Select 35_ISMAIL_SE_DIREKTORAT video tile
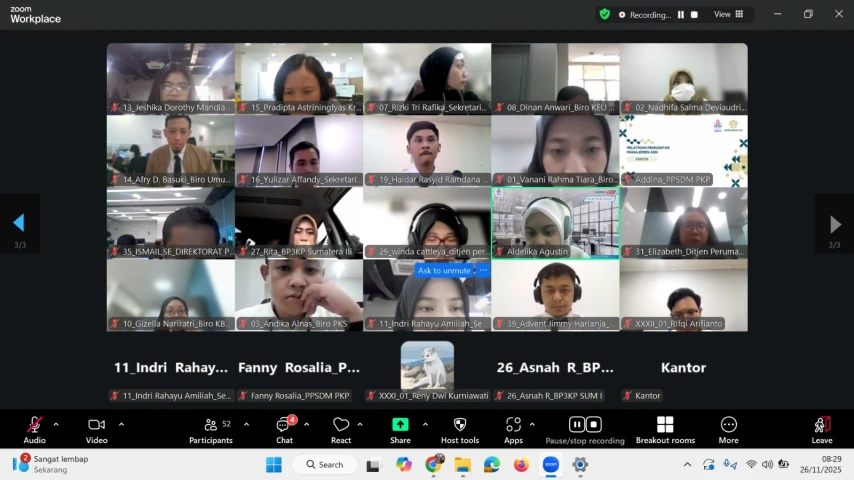 point(170,223)
